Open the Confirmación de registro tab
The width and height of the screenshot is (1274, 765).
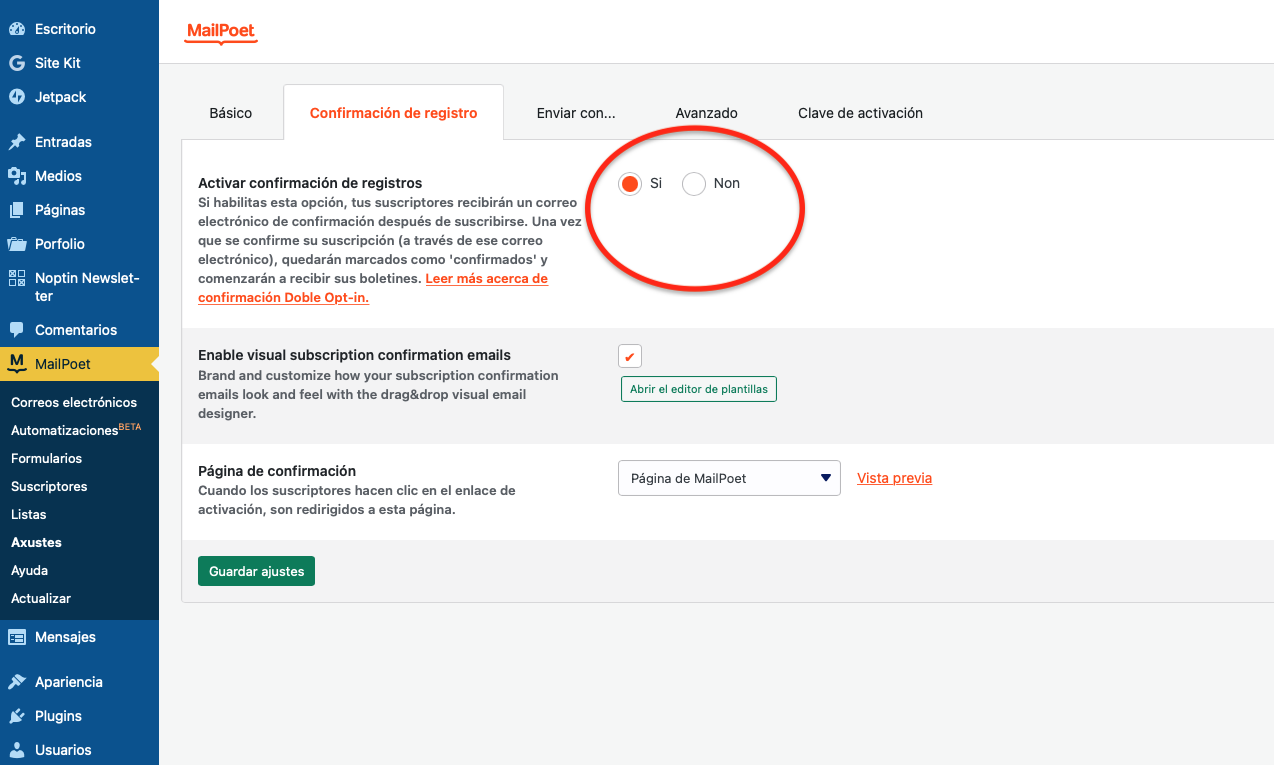(393, 113)
